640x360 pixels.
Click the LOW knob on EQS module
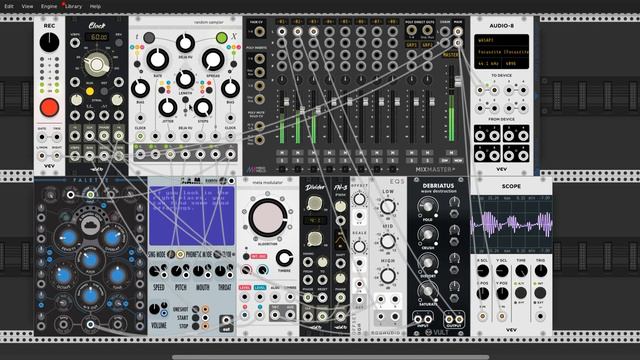(x=387, y=207)
